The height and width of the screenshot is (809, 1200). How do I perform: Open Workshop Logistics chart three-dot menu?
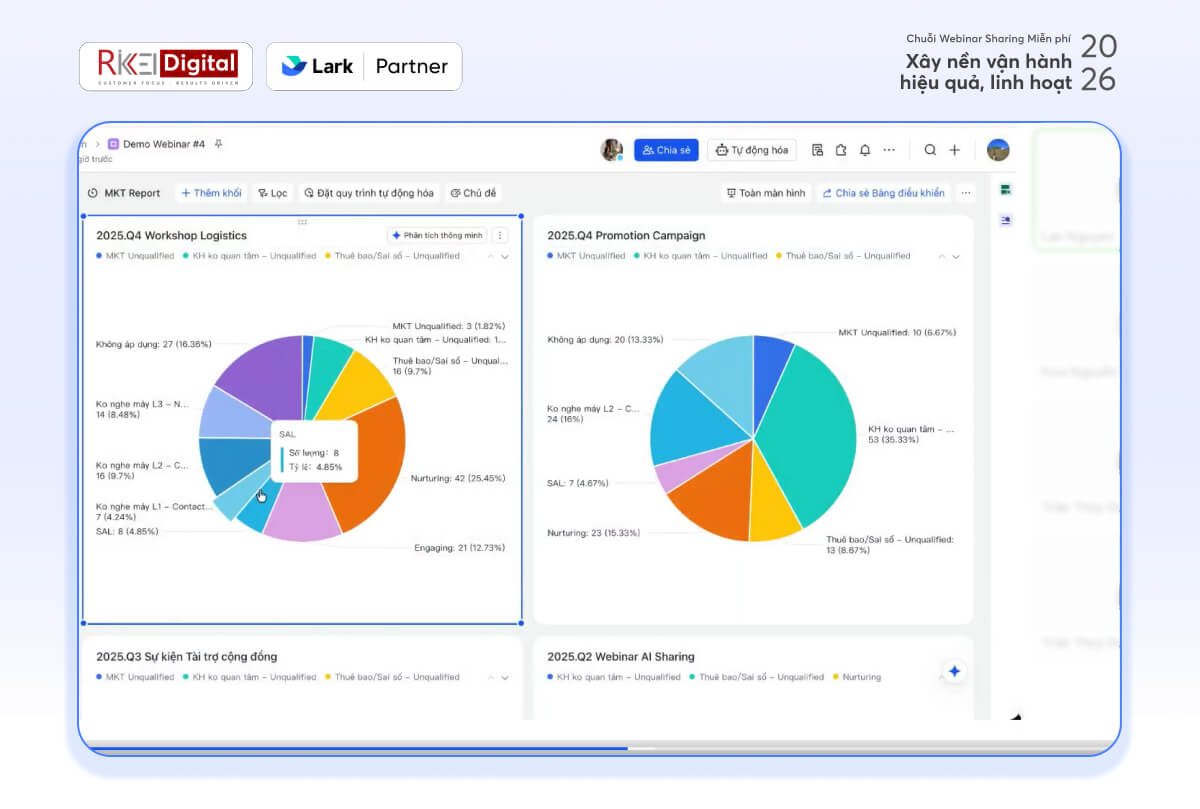point(500,236)
